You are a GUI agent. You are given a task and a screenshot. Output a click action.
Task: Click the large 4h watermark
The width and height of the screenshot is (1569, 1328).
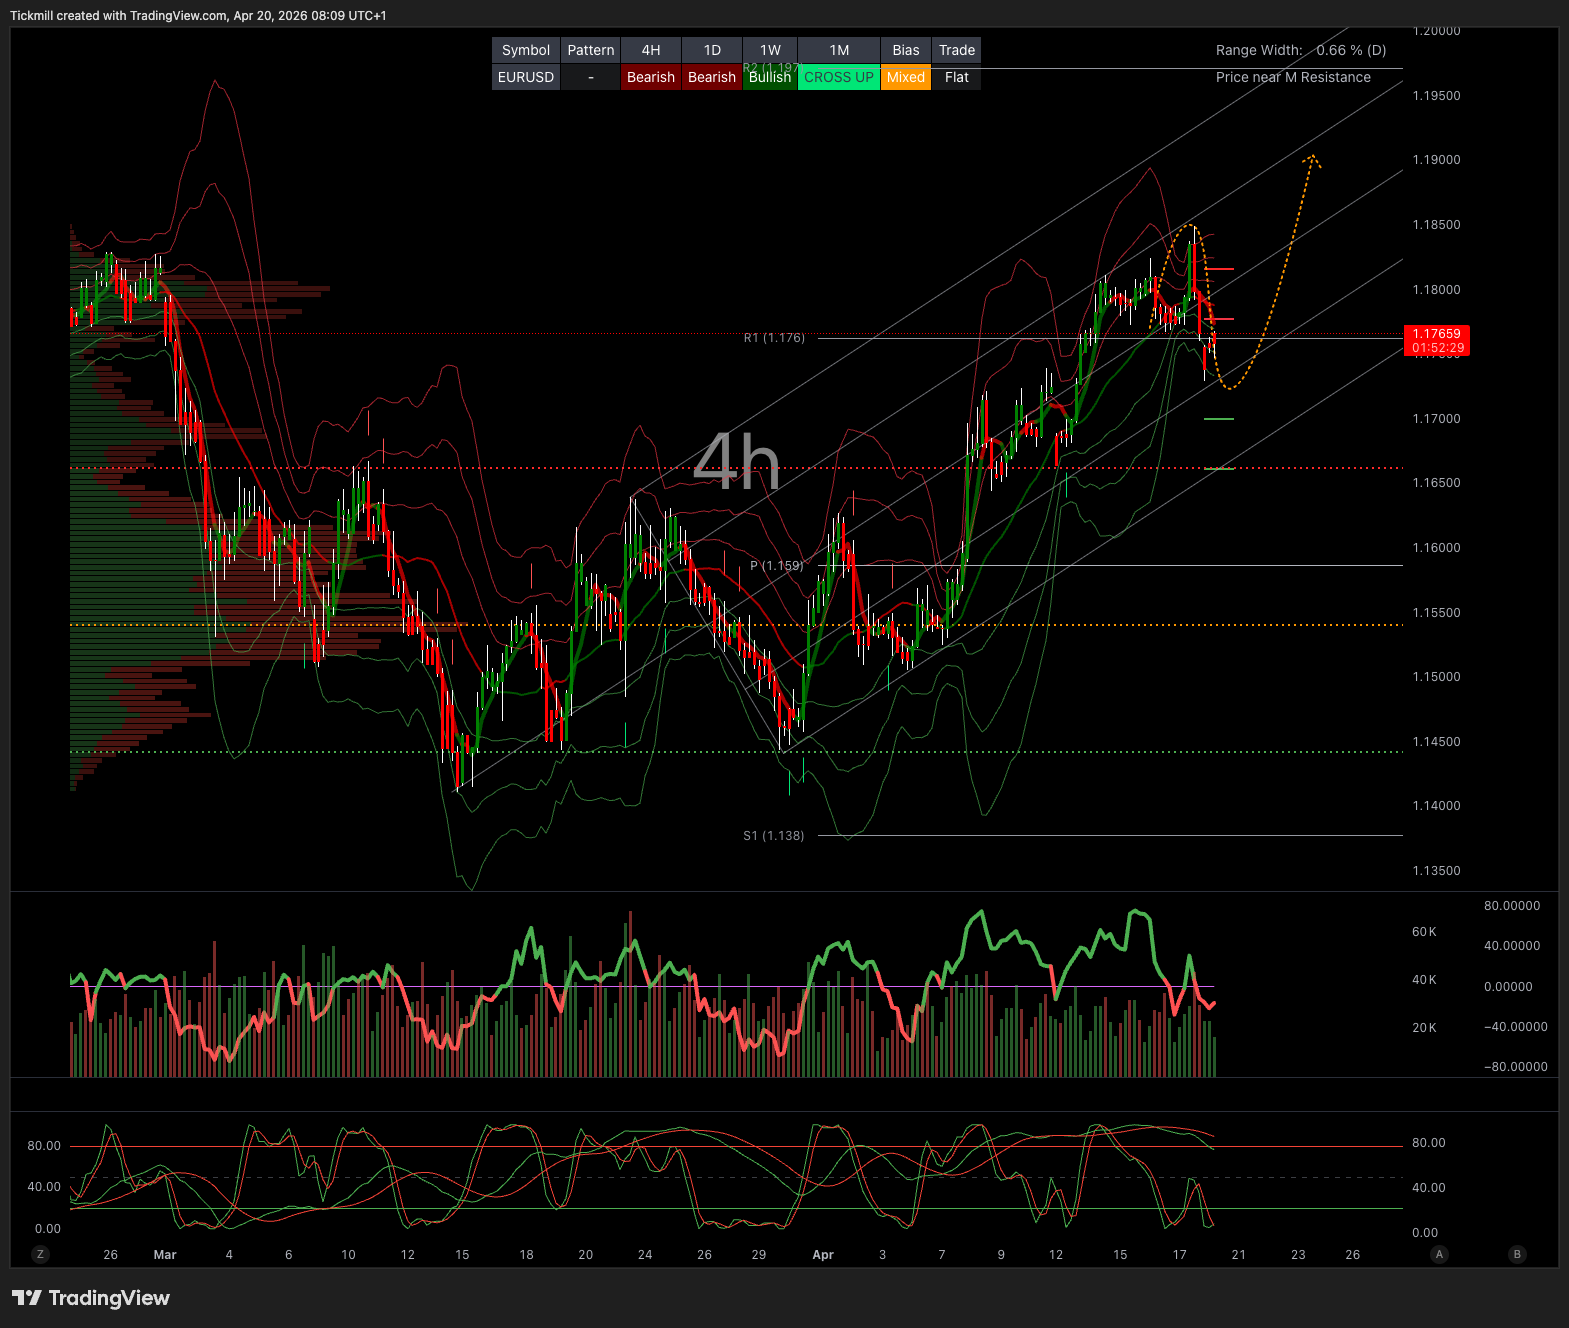click(736, 462)
